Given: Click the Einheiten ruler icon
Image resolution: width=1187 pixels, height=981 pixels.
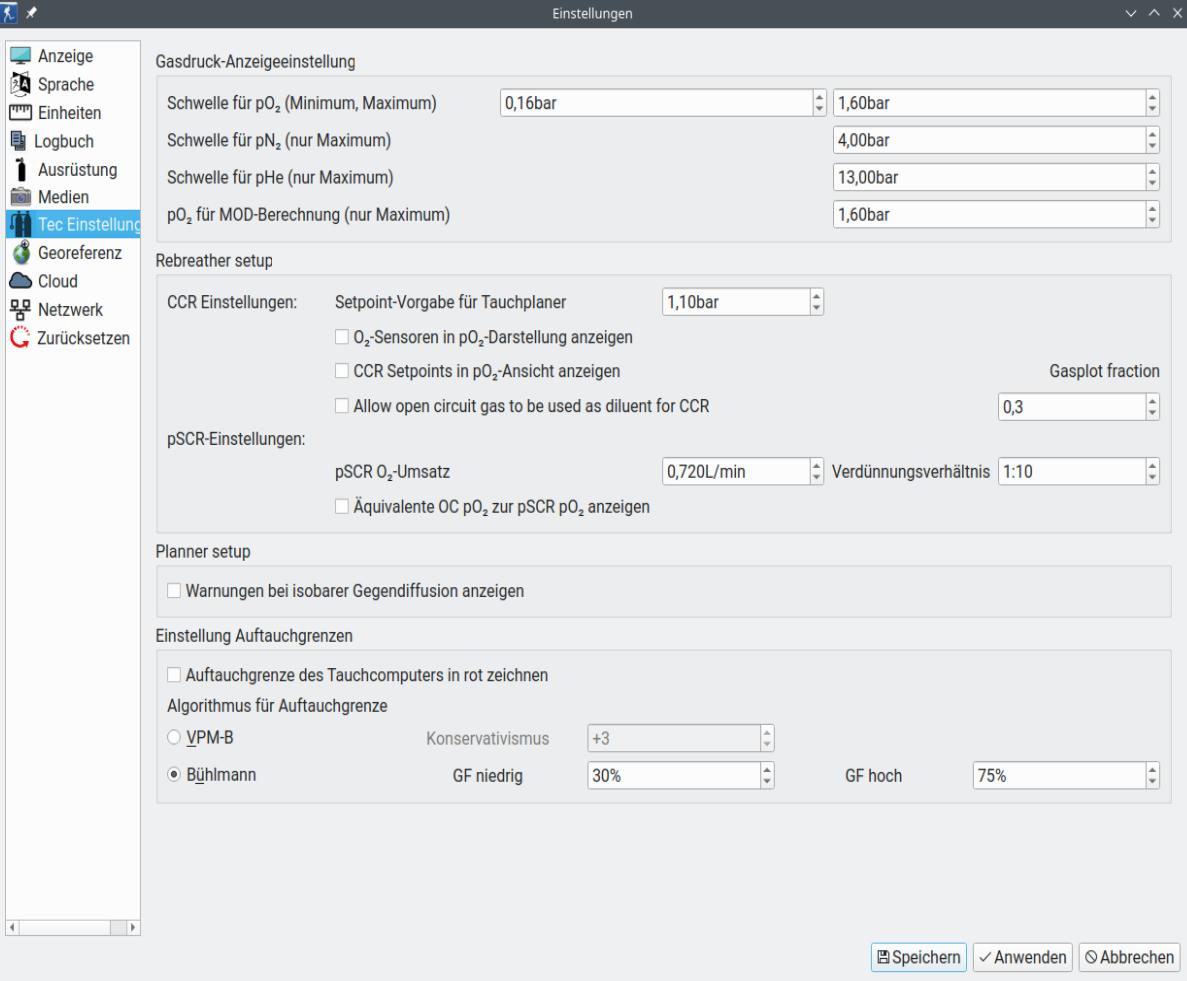Looking at the screenshot, I should [19, 113].
